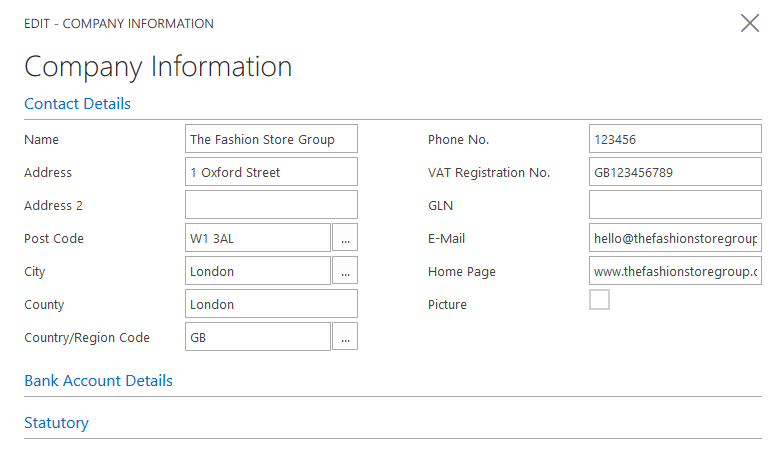Viewport: 780px width, 449px height.
Task: Click the Name input field
Action: (x=271, y=139)
